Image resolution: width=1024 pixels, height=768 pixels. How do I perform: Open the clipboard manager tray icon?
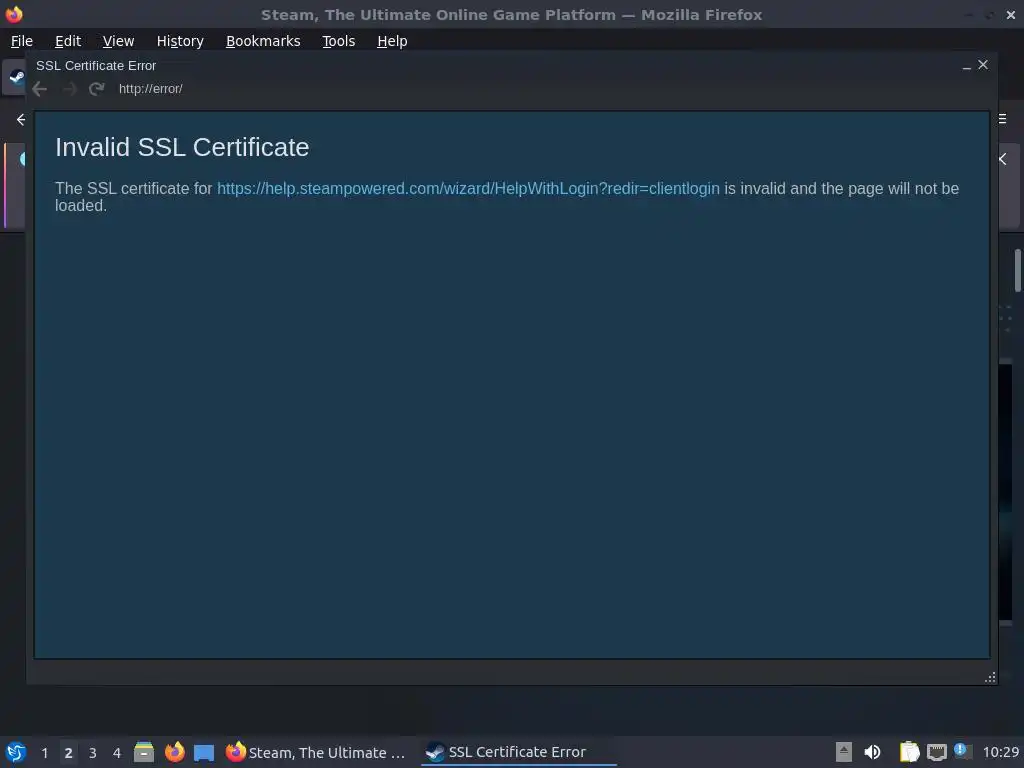point(909,752)
